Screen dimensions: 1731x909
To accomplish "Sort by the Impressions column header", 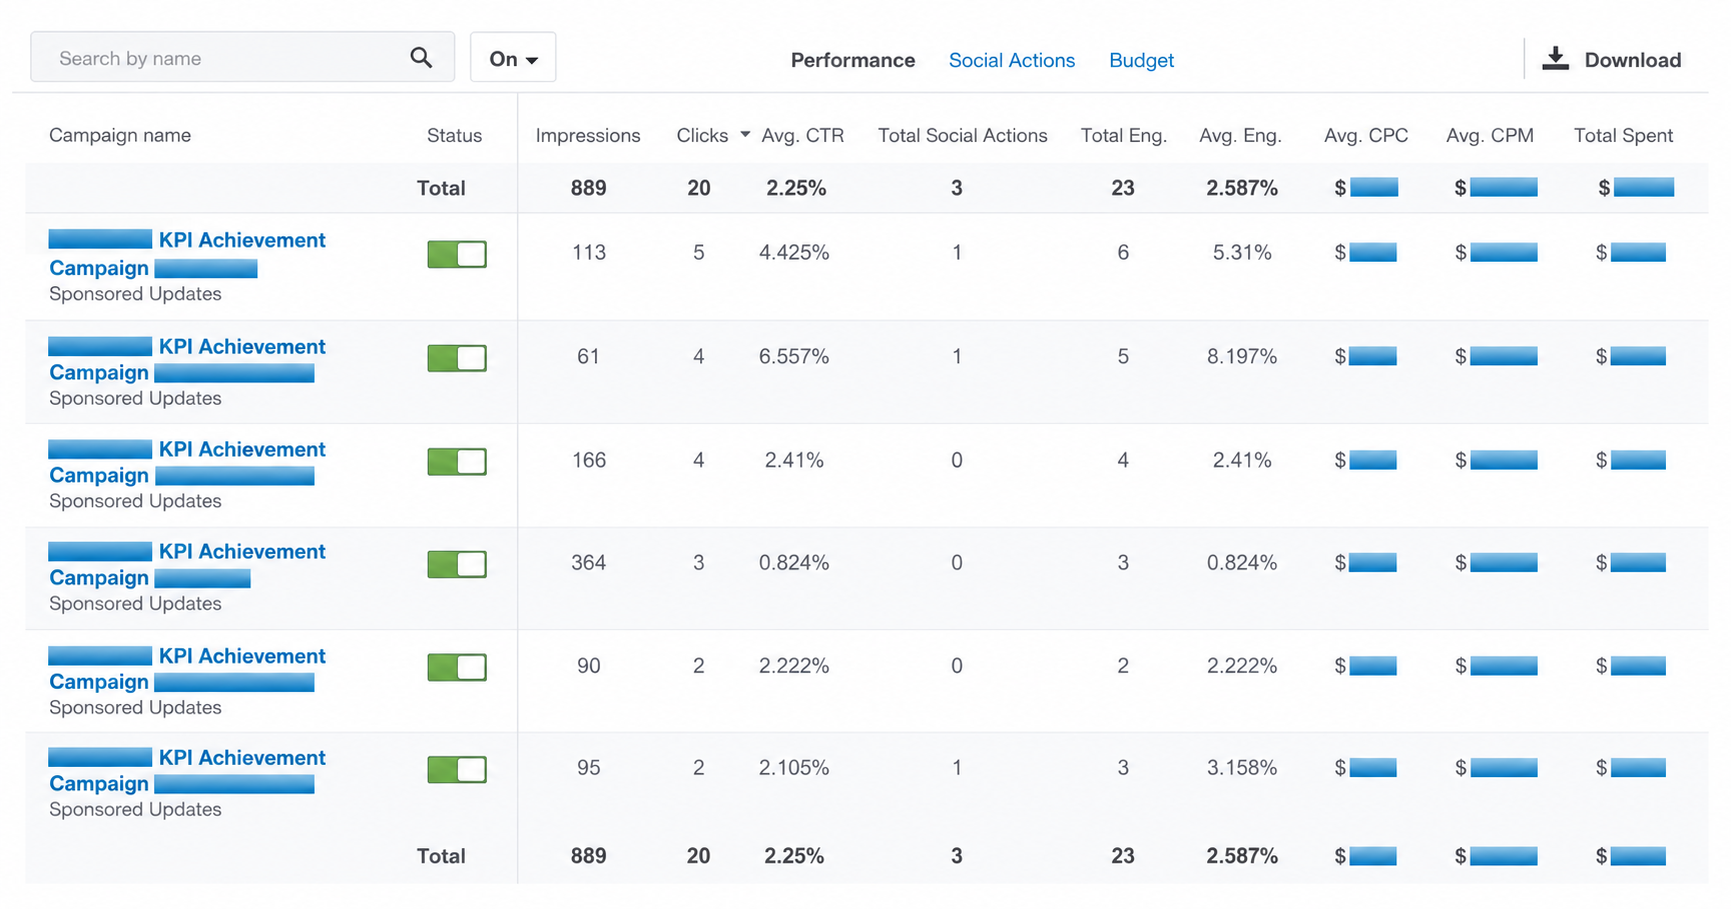I will [587, 135].
